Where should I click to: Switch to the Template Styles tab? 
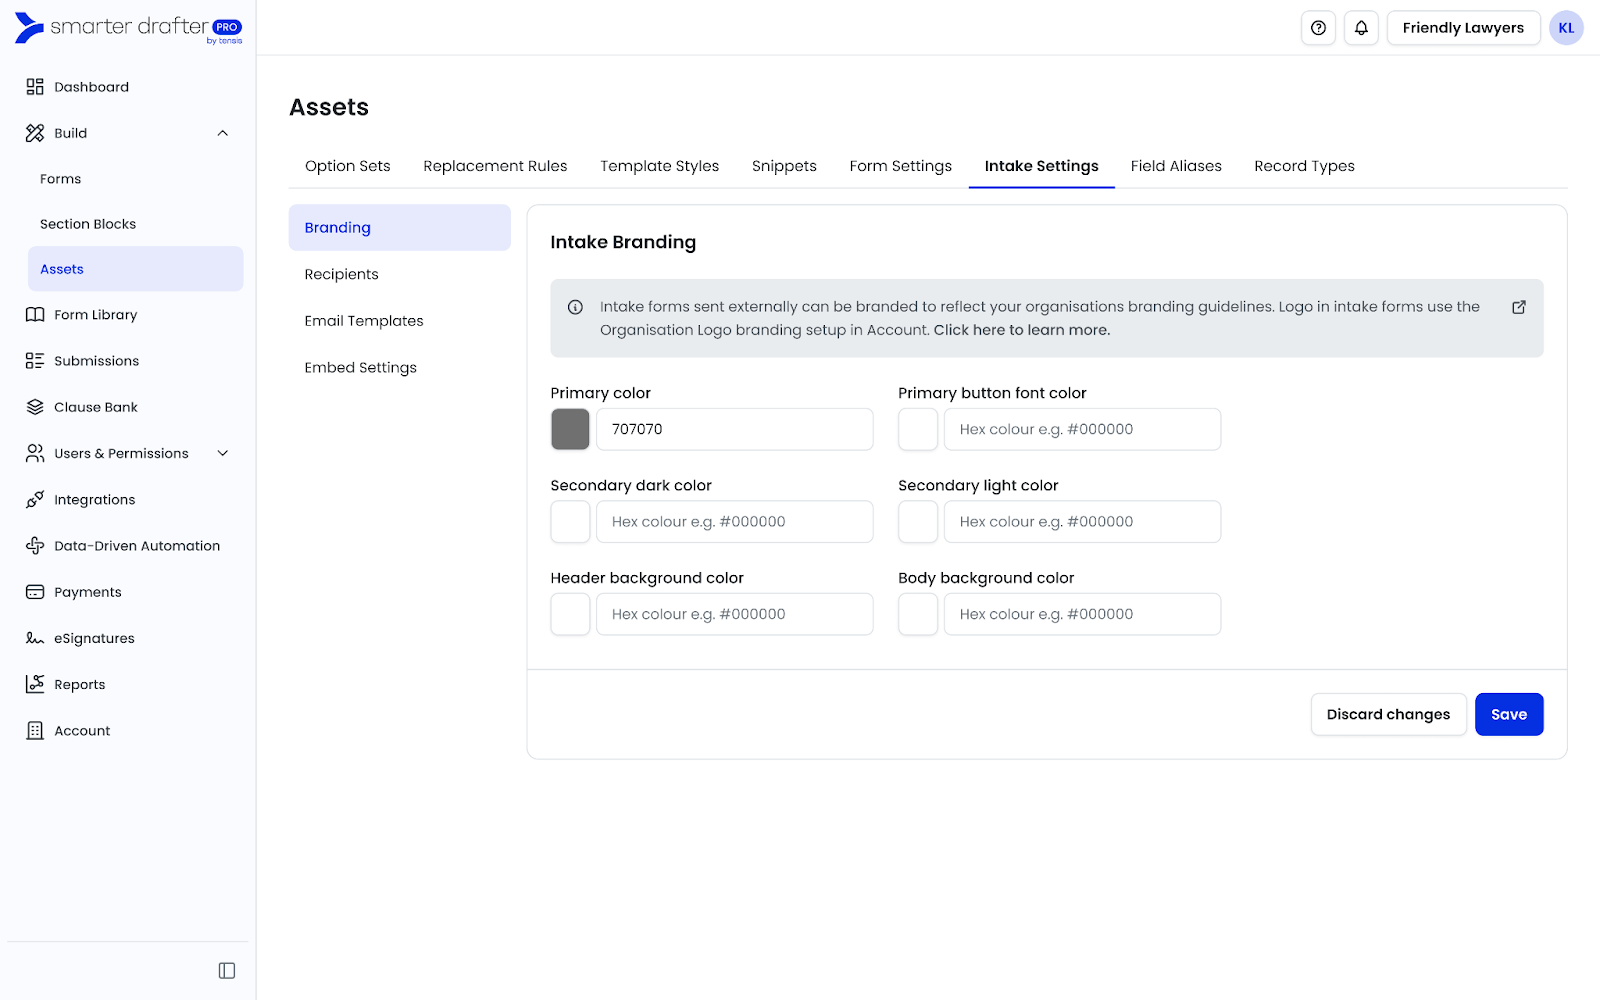(x=659, y=166)
